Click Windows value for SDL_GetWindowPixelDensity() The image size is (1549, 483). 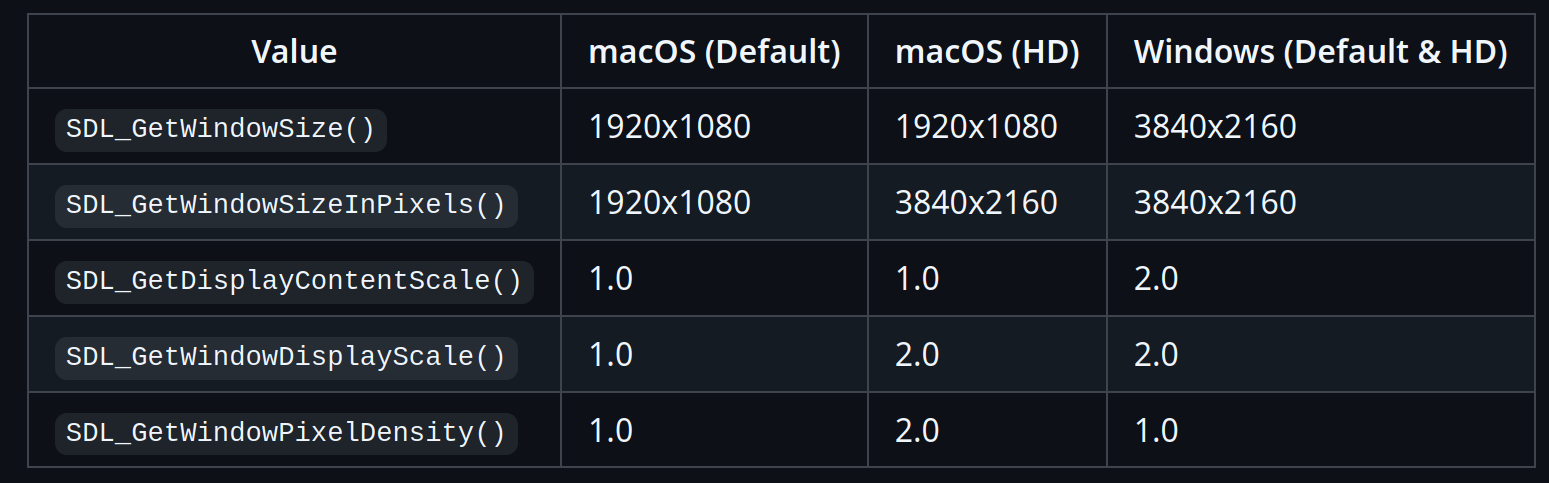(1156, 431)
